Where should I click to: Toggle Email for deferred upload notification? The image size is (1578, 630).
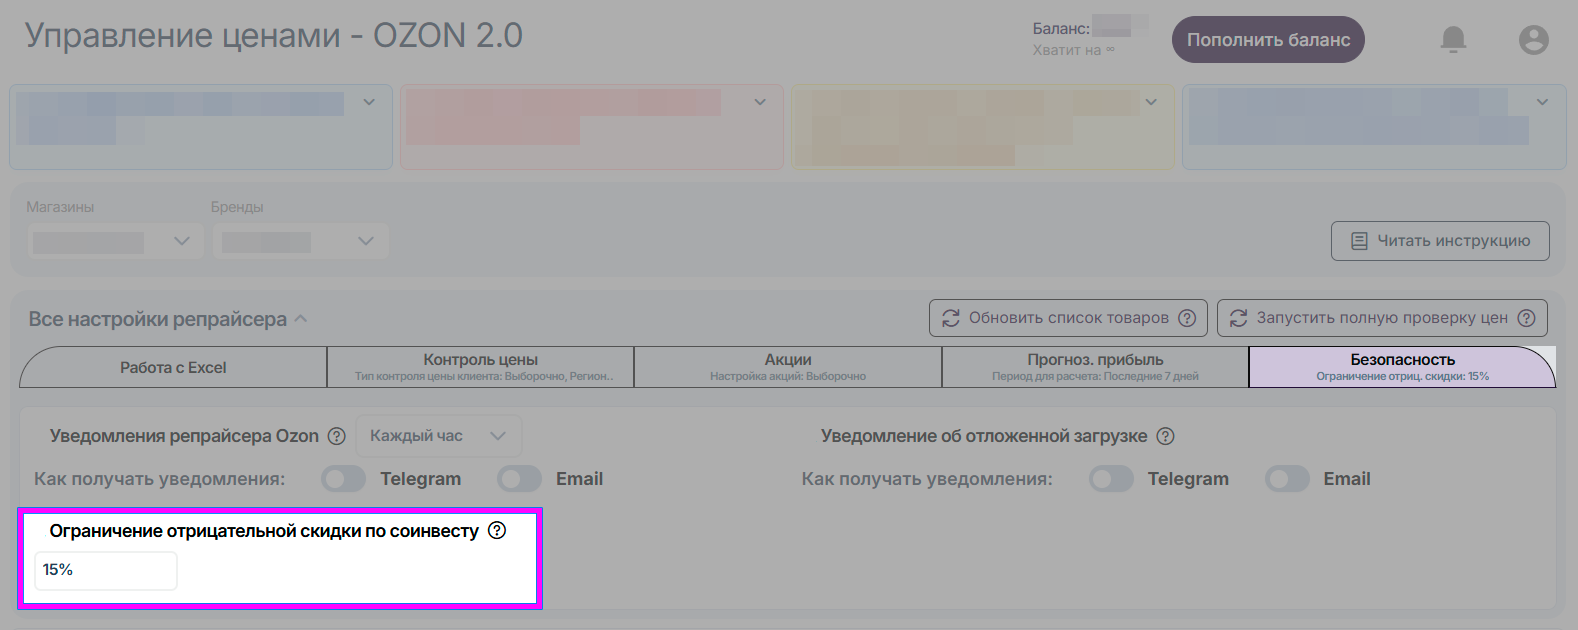[x=1287, y=479]
